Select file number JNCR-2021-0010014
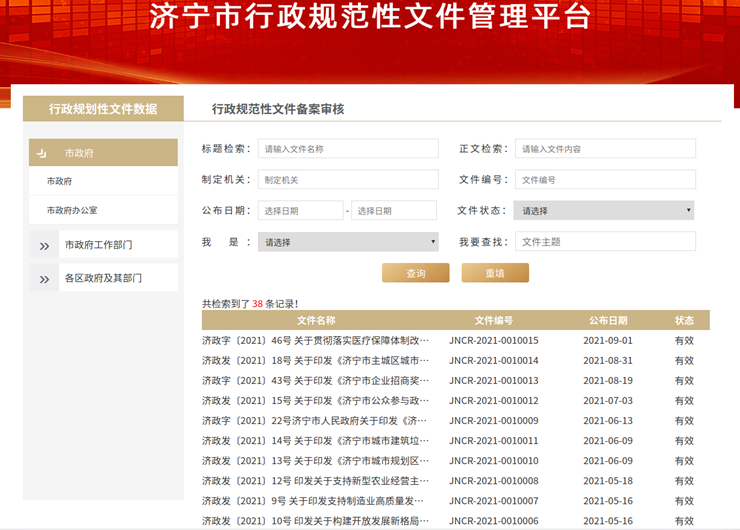The width and height of the screenshot is (740, 530). click(494, 361)
